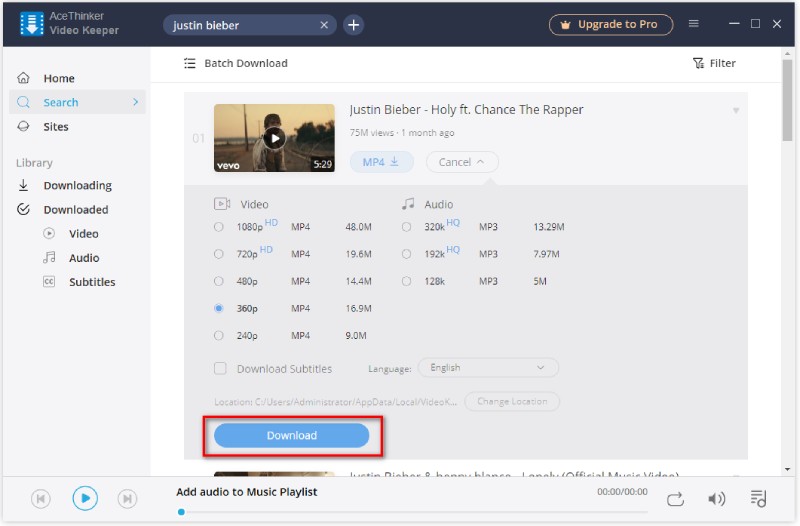The image size is (800, 526).
Task: Click the Downloaded checkmark icon
Action: (x=23, y=209)
